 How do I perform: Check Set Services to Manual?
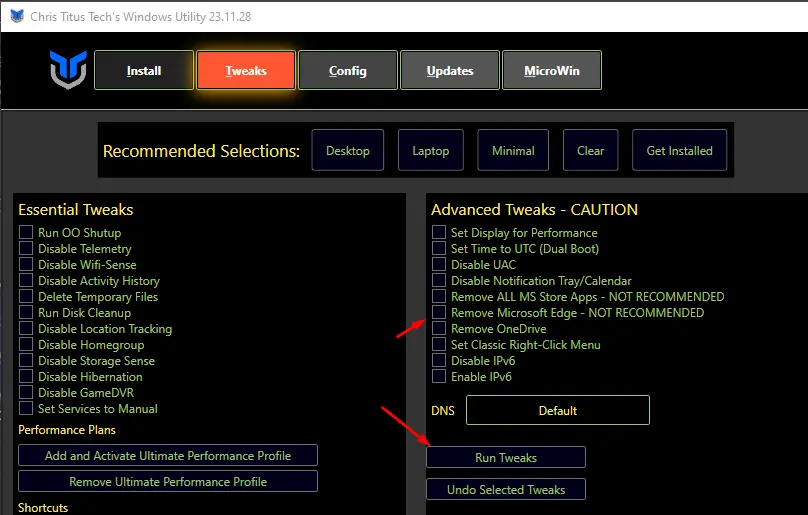coord(26,408)
